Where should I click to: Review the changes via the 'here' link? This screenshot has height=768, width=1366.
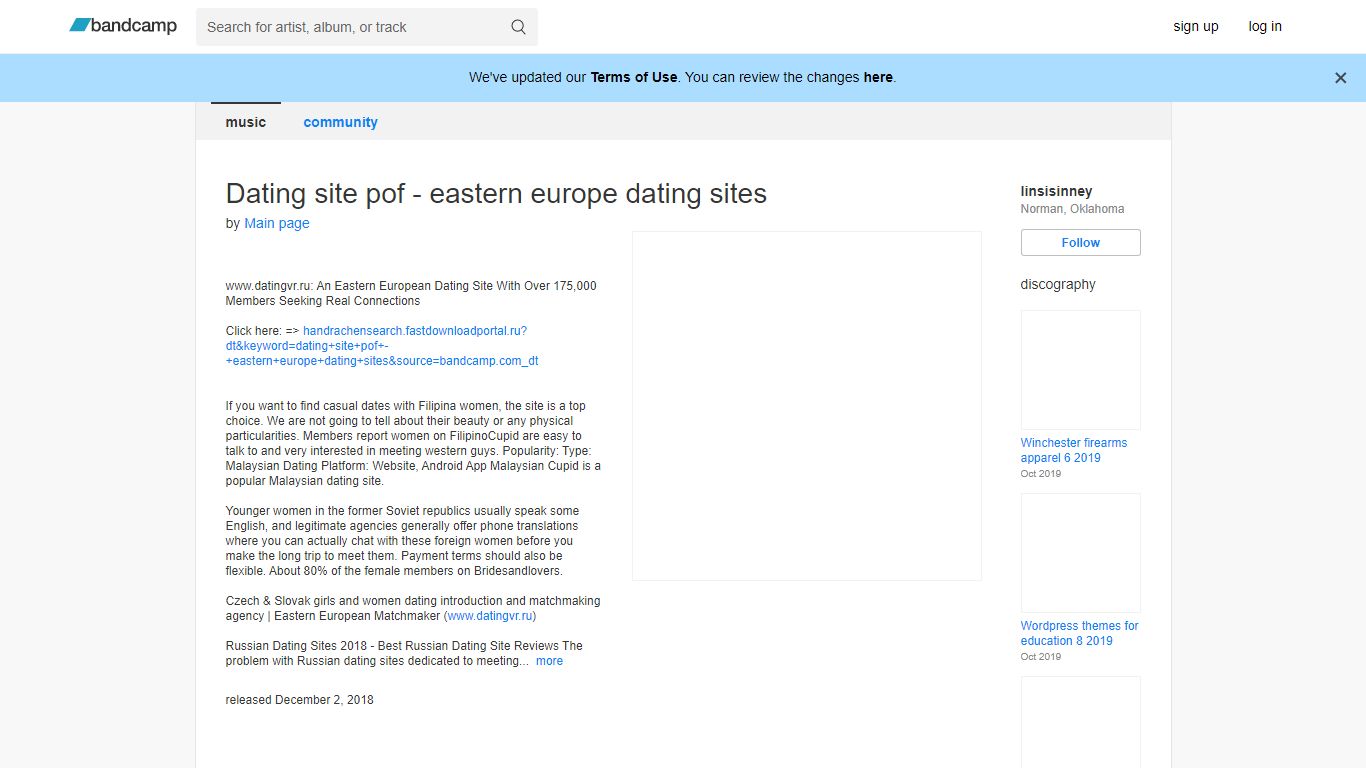tap(878, 77)
